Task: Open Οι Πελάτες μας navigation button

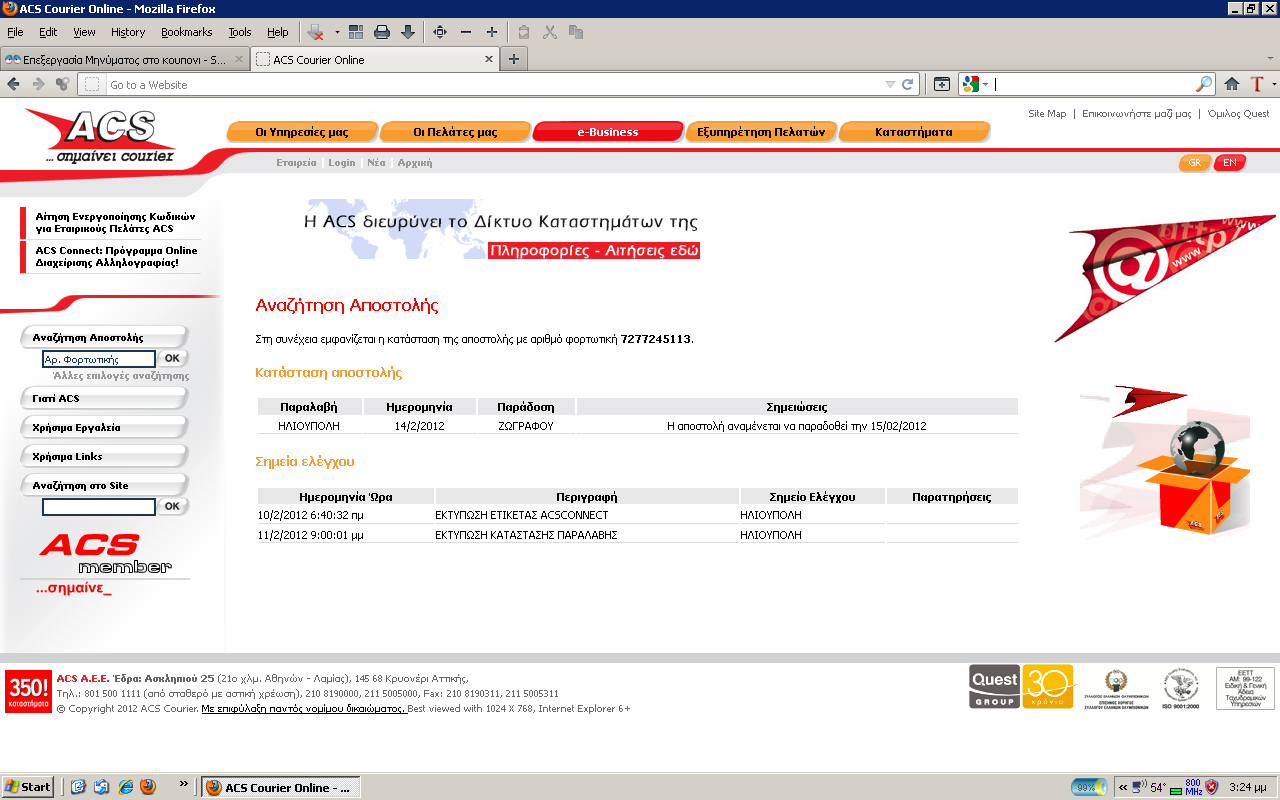Action: [x=455, y=131]
